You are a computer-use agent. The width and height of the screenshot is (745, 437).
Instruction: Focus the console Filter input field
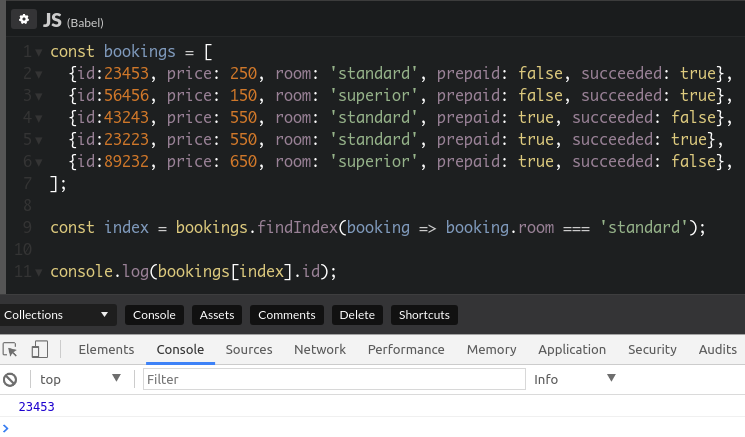[x=334, y=379]
